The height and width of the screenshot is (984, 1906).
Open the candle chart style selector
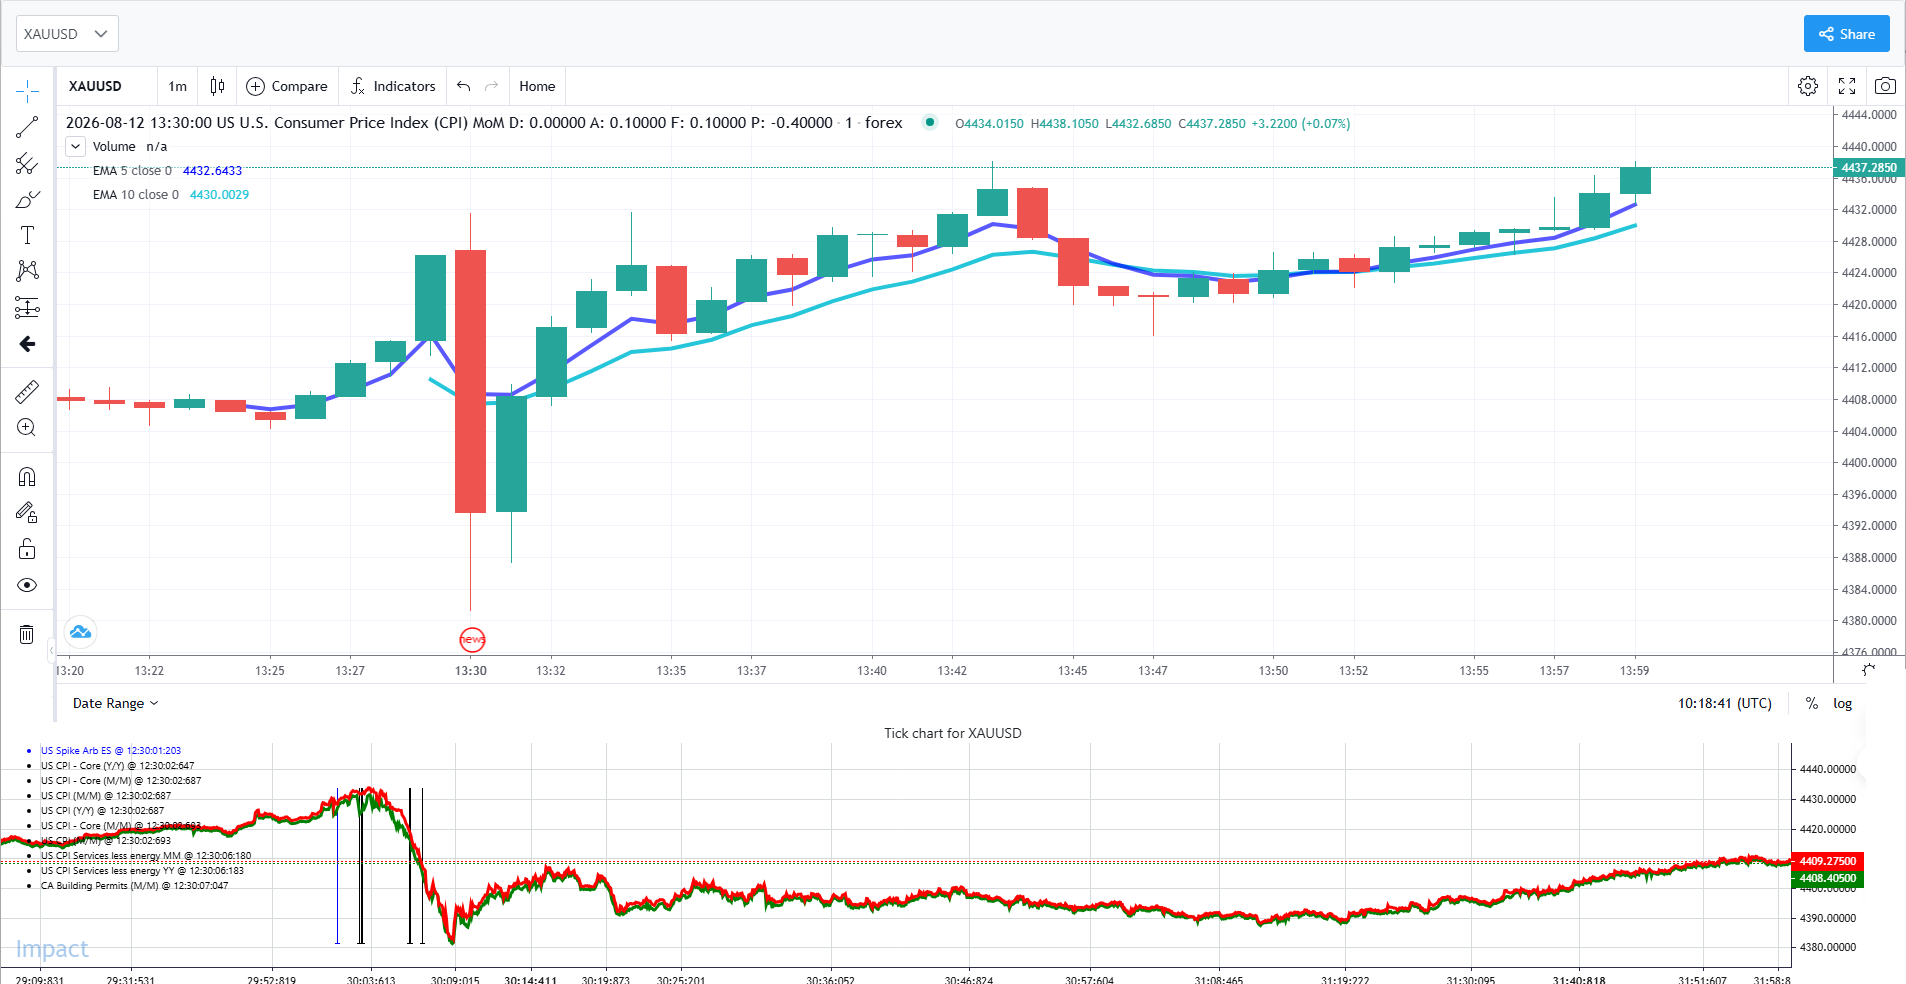pyautogui.click(x=217, y=86)
